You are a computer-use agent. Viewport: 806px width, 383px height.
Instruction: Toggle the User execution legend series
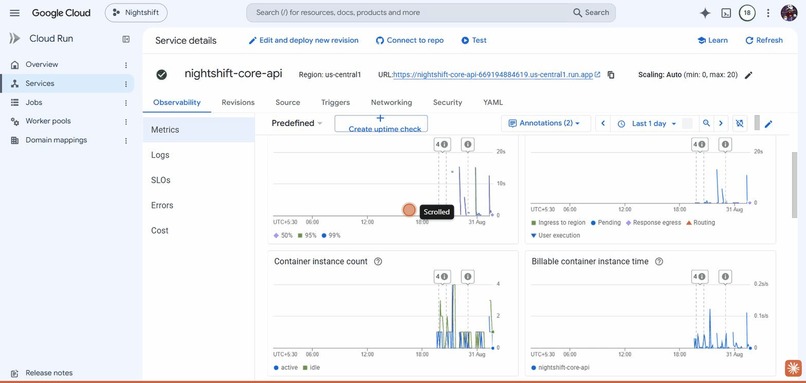pyautogui.click(x=556, y=235)
